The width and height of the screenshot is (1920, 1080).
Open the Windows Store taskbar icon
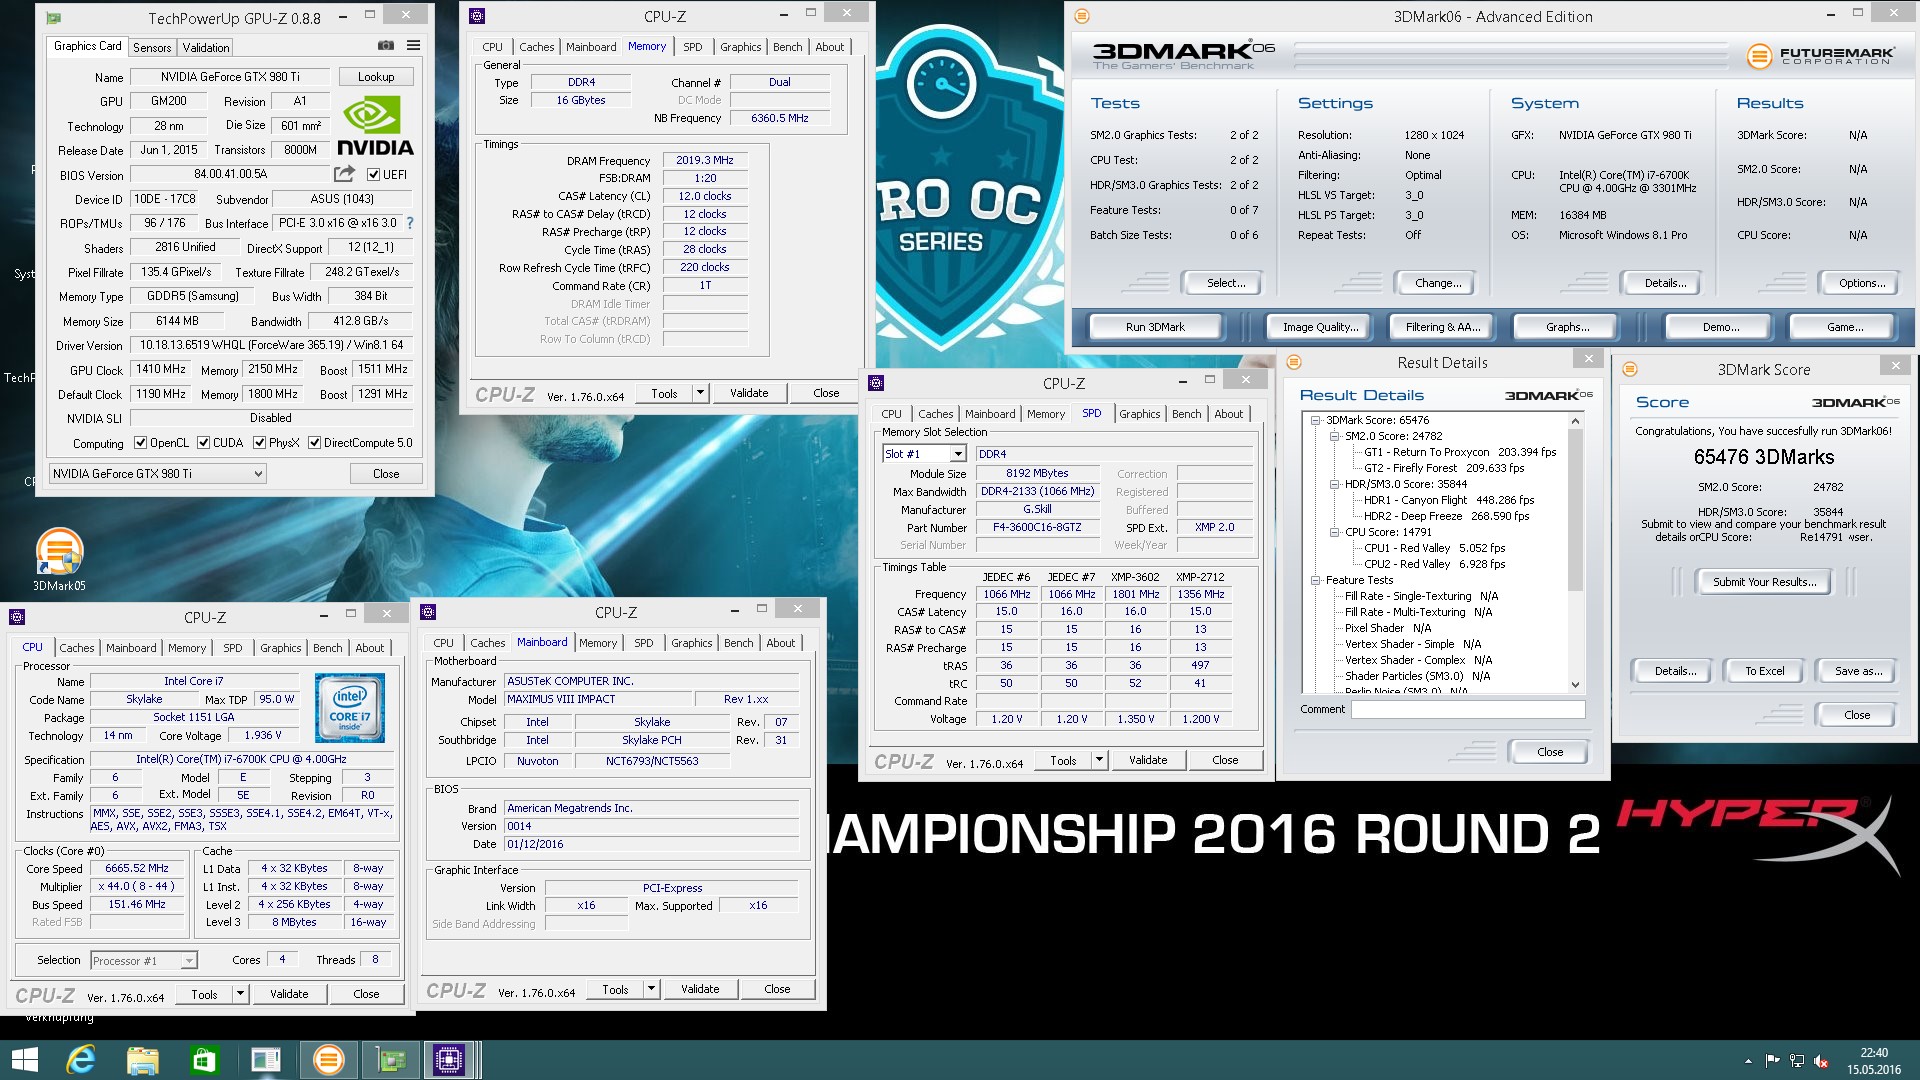204,1060
